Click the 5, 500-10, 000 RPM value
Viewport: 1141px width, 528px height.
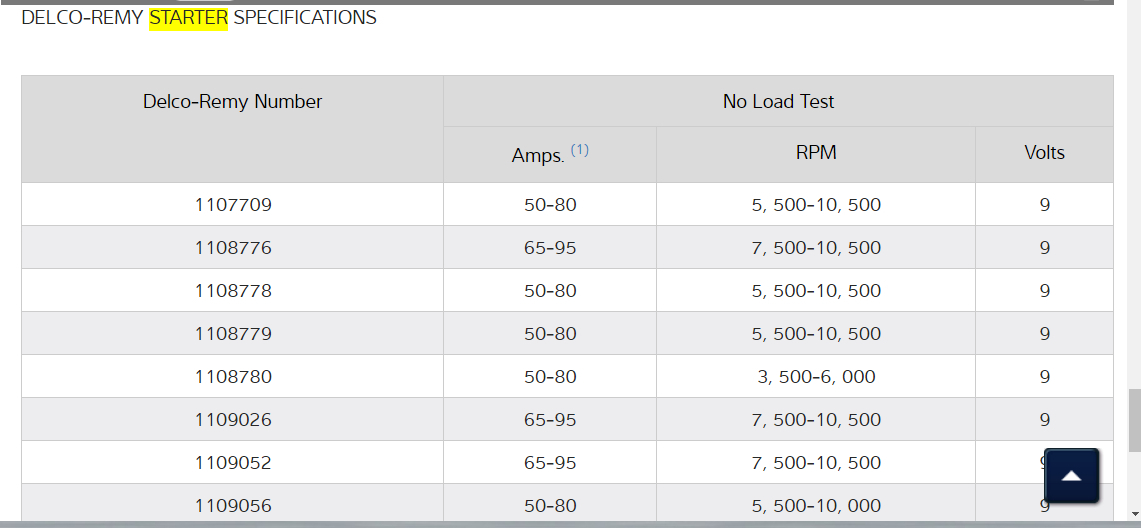click(816, 506)
